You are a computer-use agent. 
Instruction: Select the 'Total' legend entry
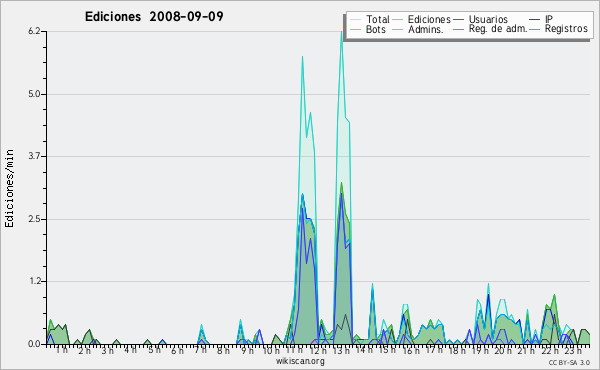(x=377, y=19)
